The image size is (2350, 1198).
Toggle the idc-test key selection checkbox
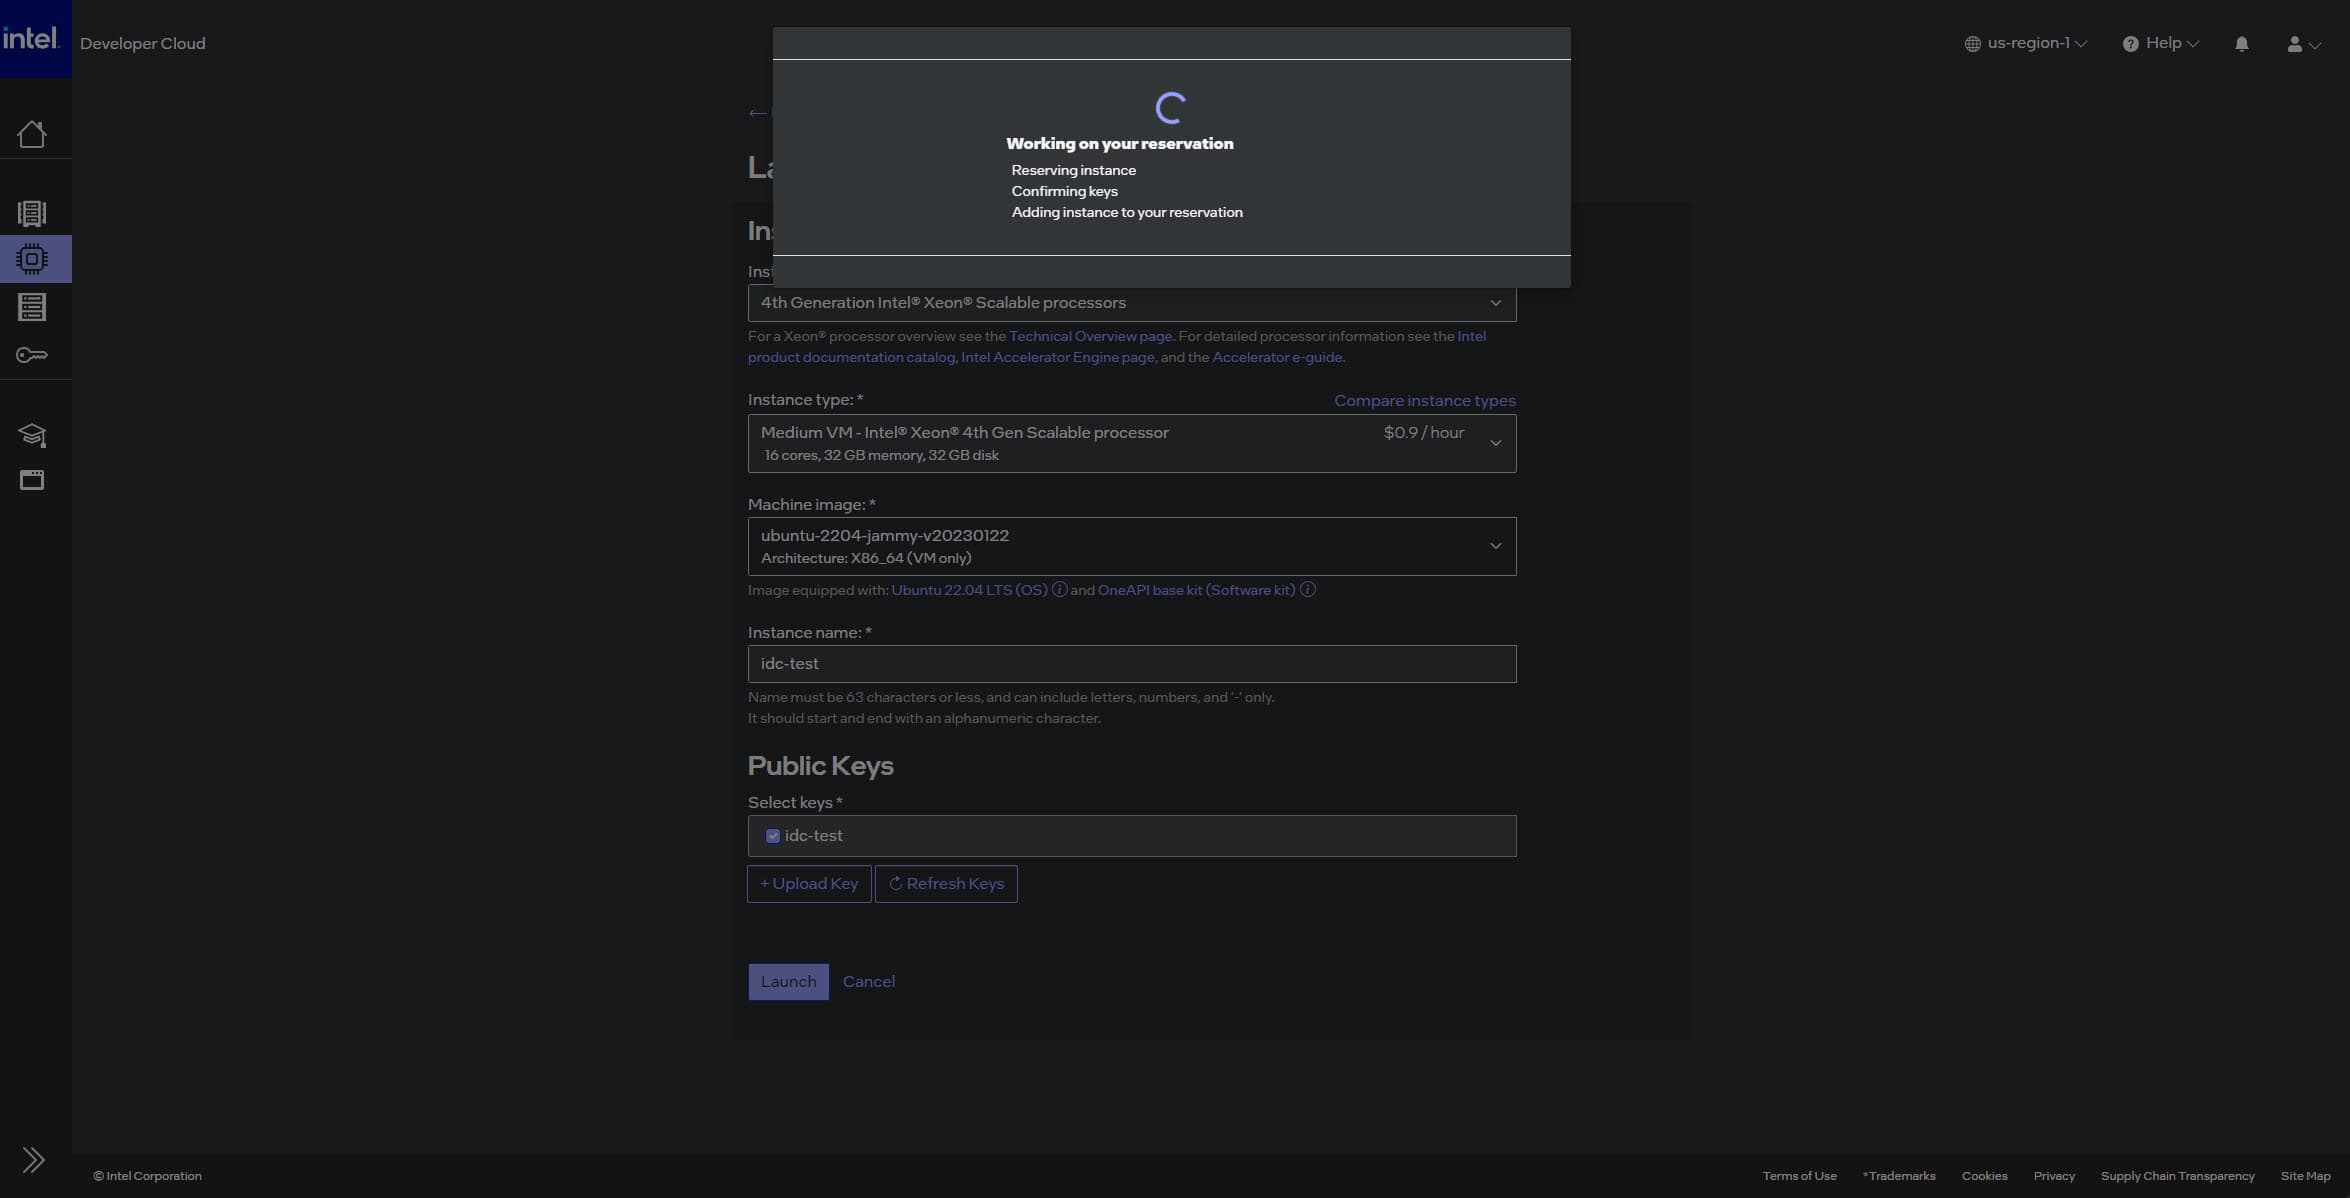[x=773, y=835]
